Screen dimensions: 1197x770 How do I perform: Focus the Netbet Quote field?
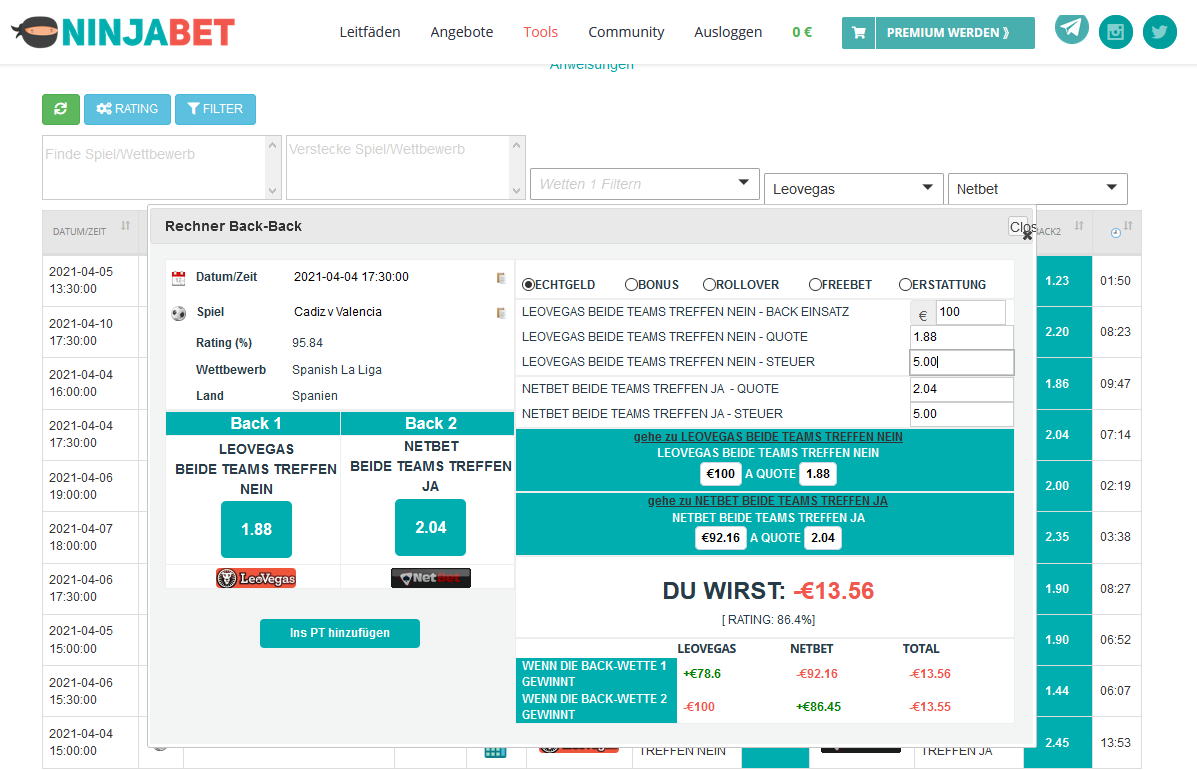pyautogui.click(x=962, y=388)
